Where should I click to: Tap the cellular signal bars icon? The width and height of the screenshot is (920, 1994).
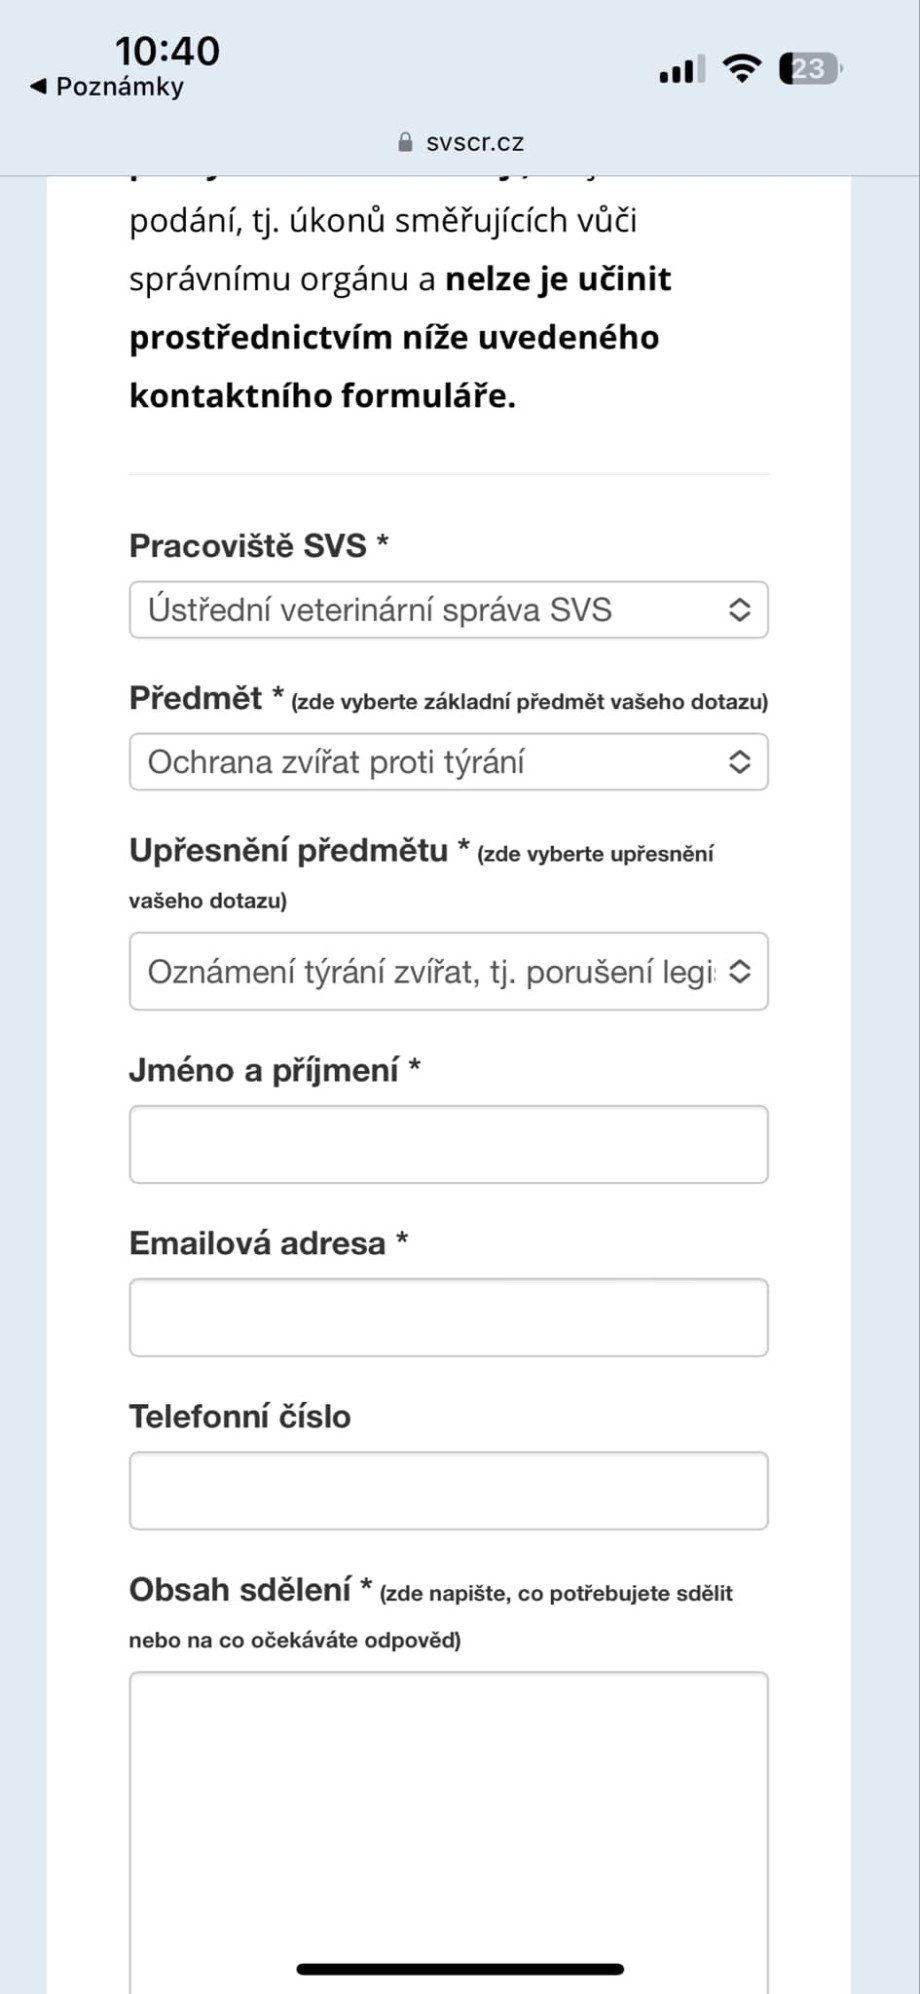point(681,70)
